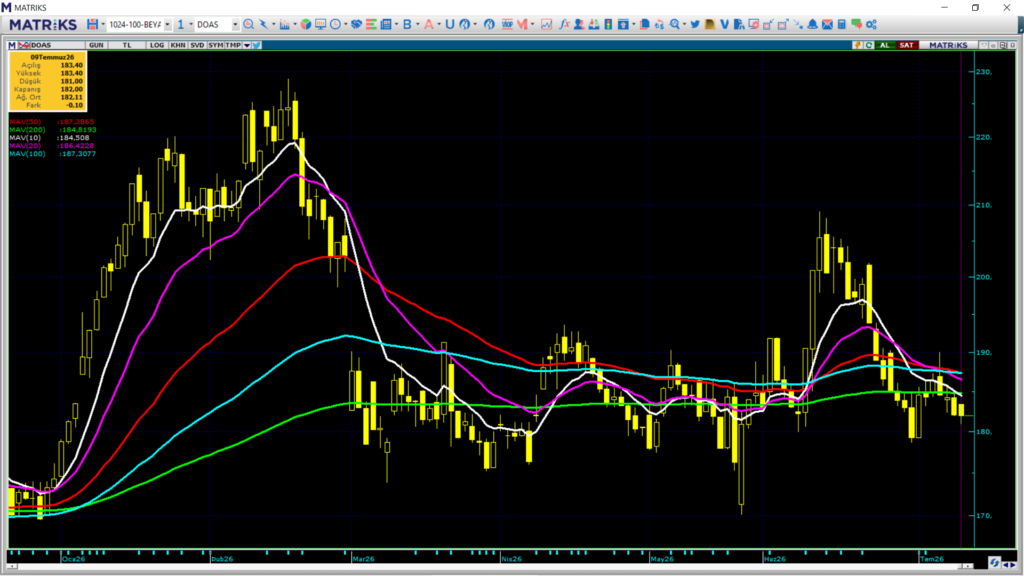
Task: Open dropdown arrow beside the 1 icon
Action: click(191, 24)
